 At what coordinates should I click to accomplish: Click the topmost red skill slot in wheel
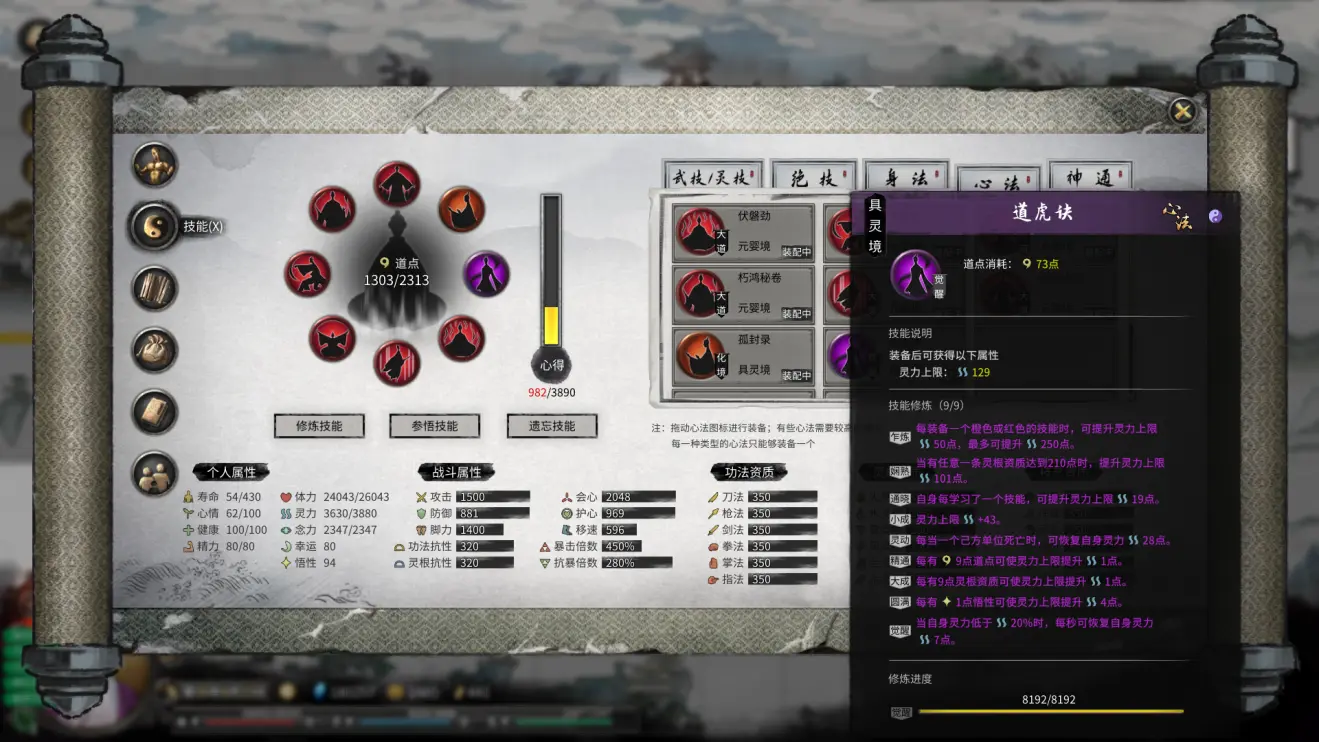point(397,184)
